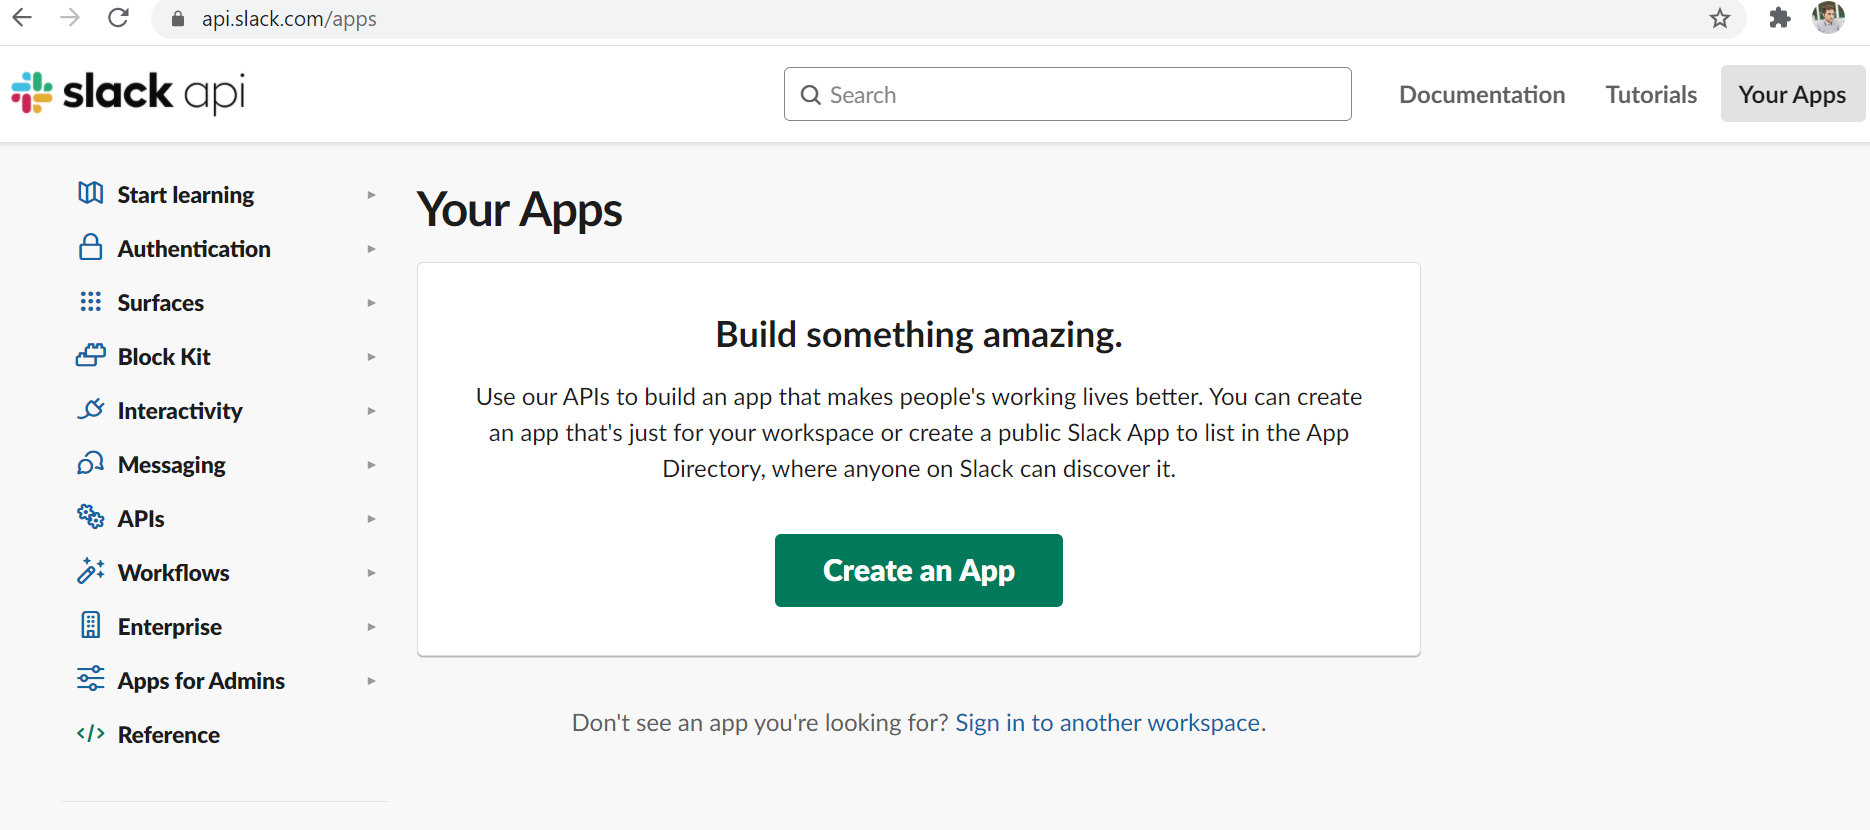The image size is (1870, 830).
Task: Open the Interactivity sidebar link
Action: click(x=180, y=411)
